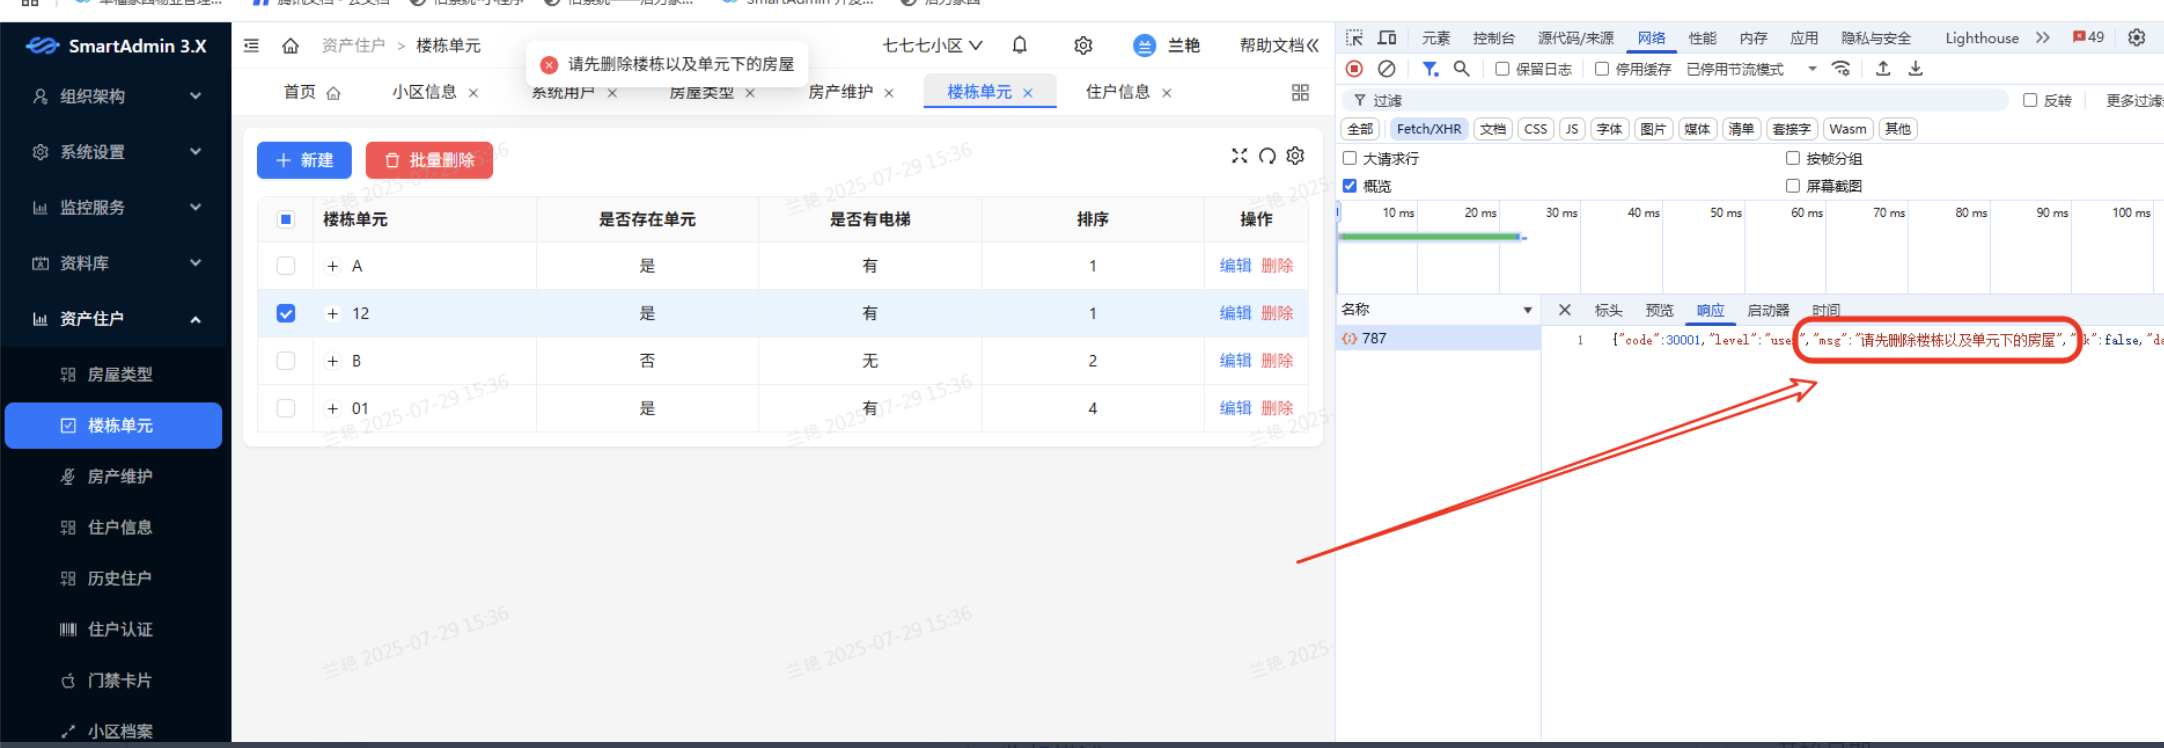Clear the network log

1386,68
